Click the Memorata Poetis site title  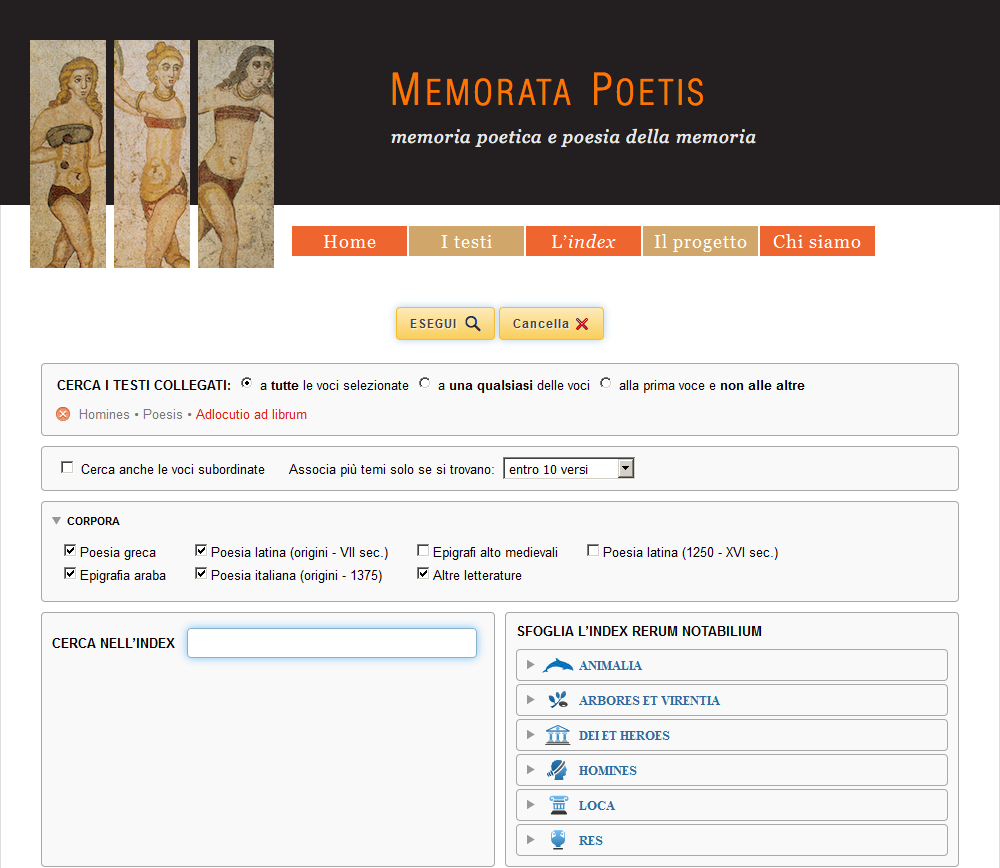(547, 89)
